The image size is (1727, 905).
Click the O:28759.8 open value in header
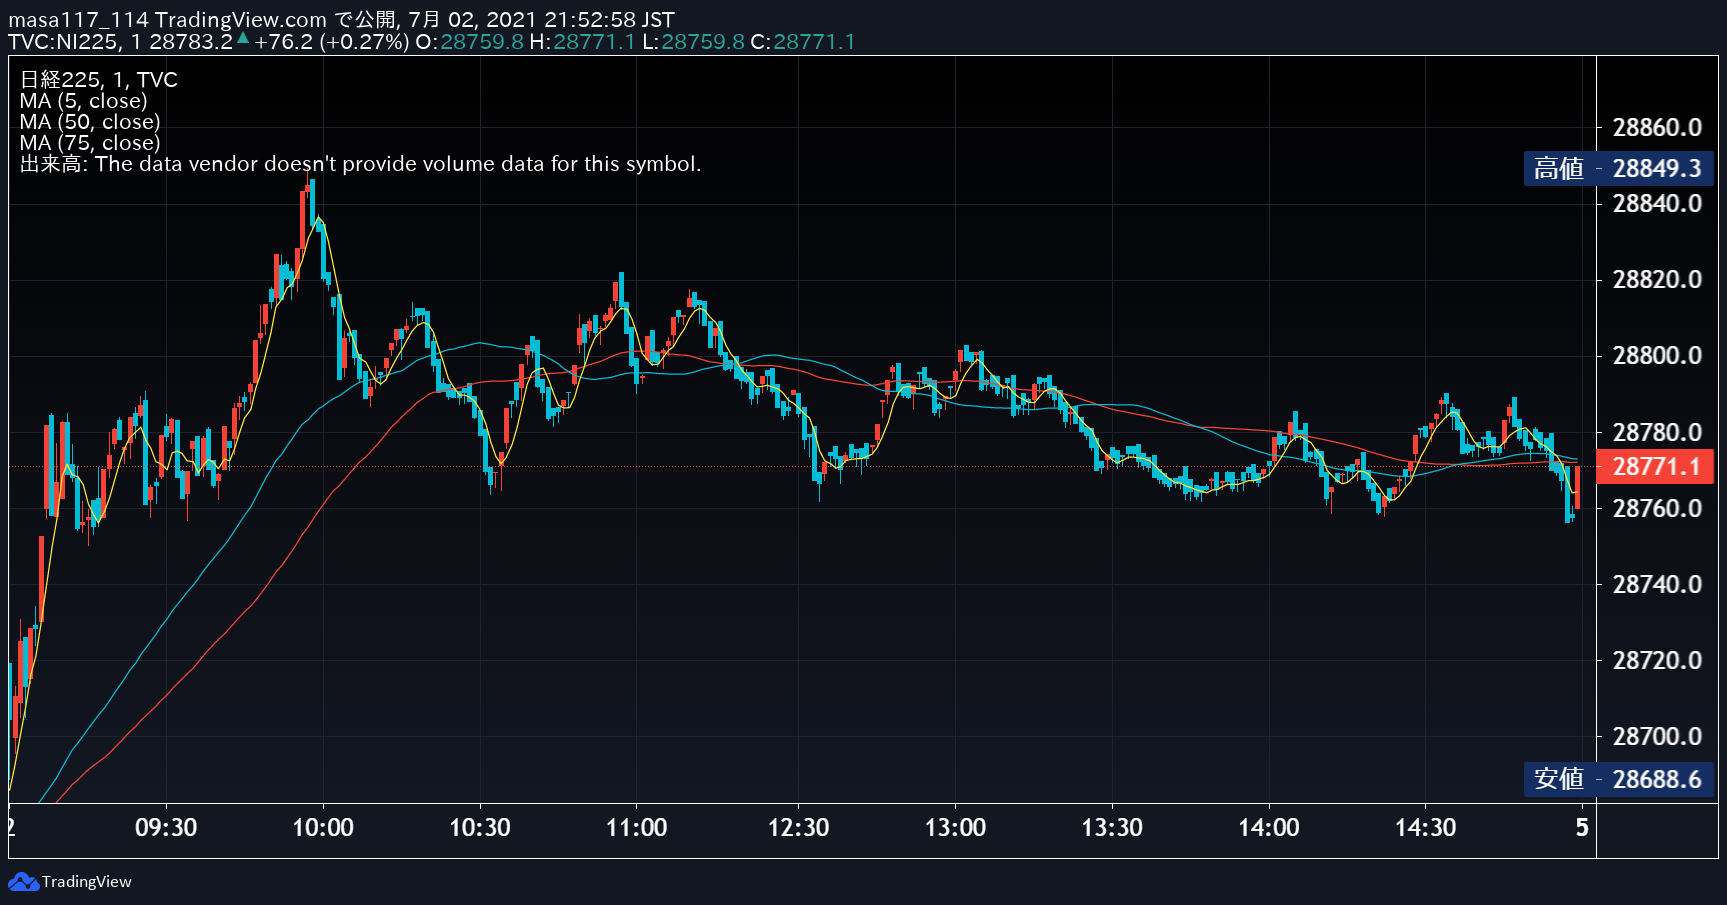tap(469, 42)
